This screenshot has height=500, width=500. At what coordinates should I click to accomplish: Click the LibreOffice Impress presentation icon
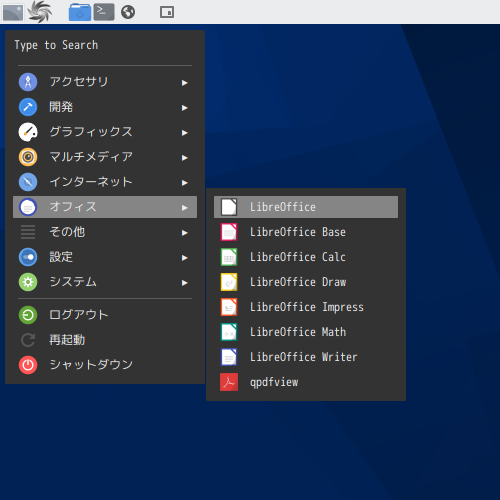(229, 307)
